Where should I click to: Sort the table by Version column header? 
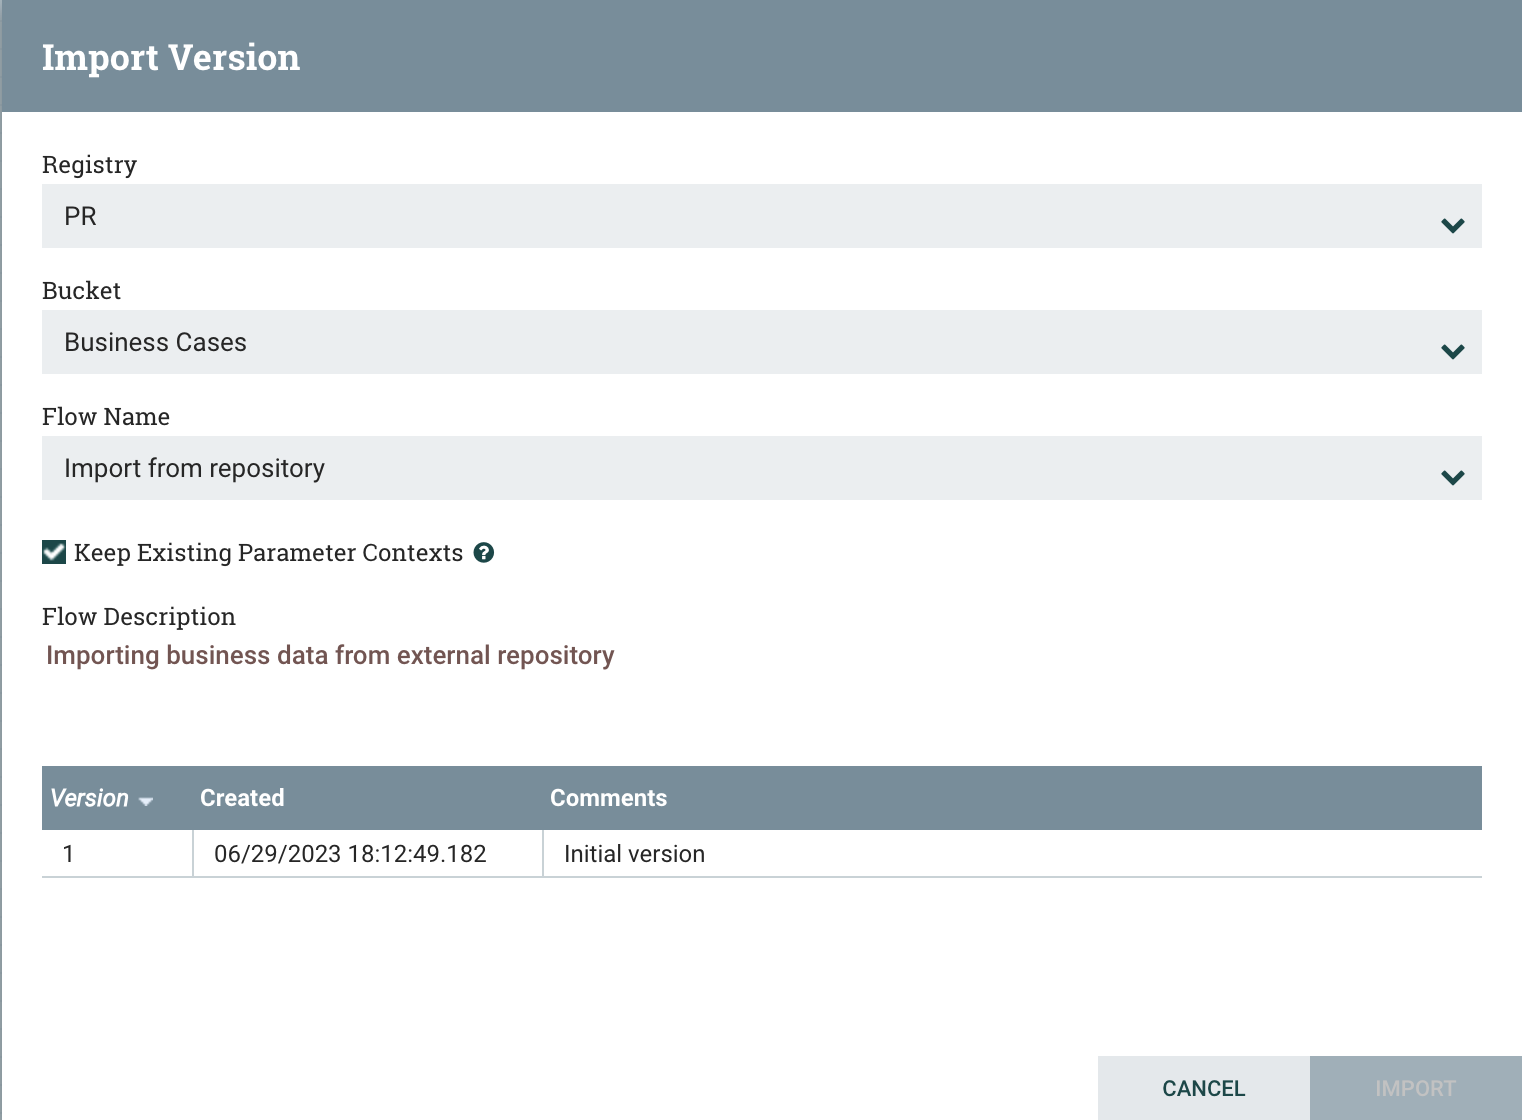[x=90, y=798]
